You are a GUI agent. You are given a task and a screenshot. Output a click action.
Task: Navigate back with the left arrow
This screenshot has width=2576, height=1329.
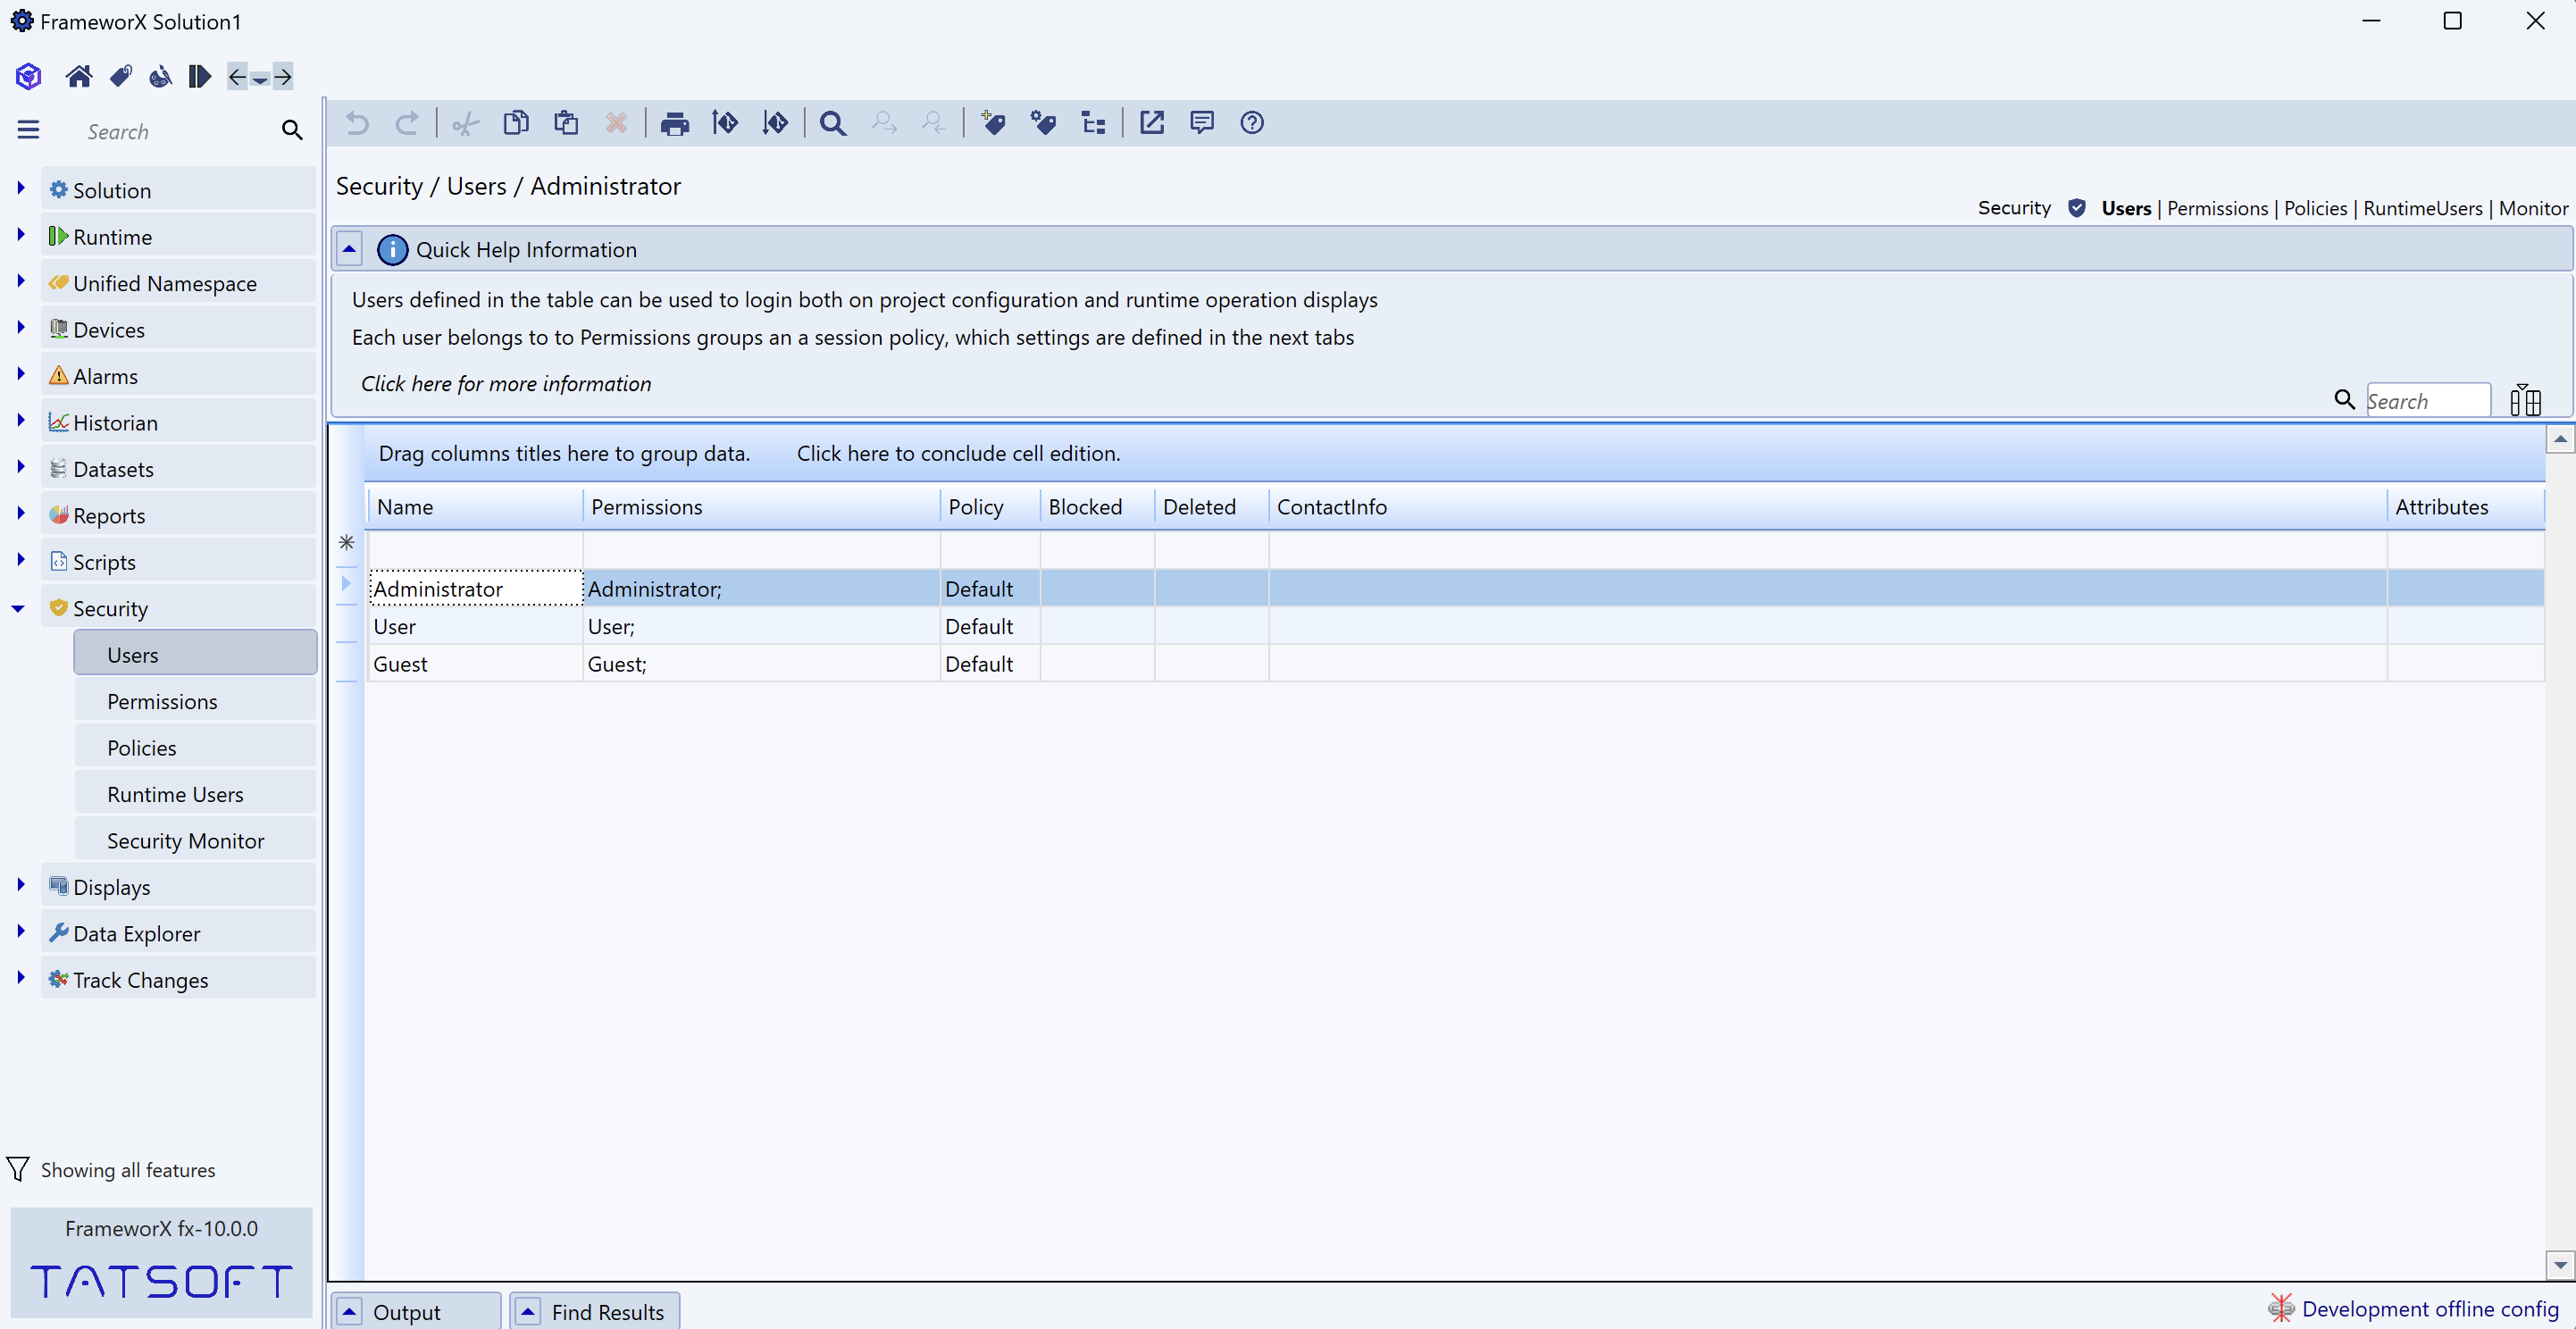pos(237,76)
